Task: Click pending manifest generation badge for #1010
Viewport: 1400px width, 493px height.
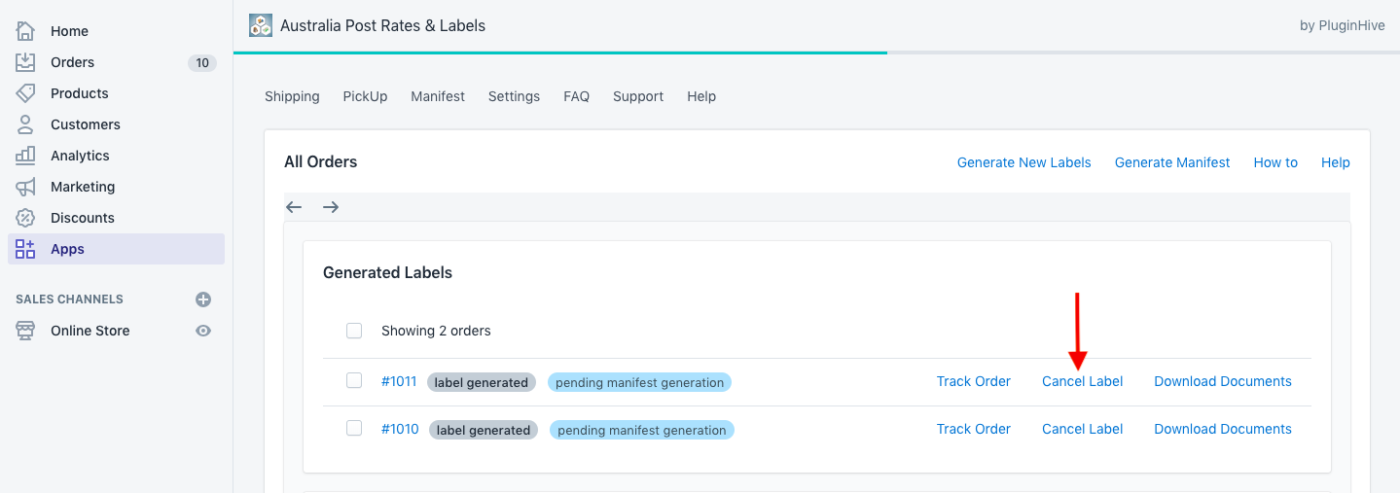Action: coord(642,430)
